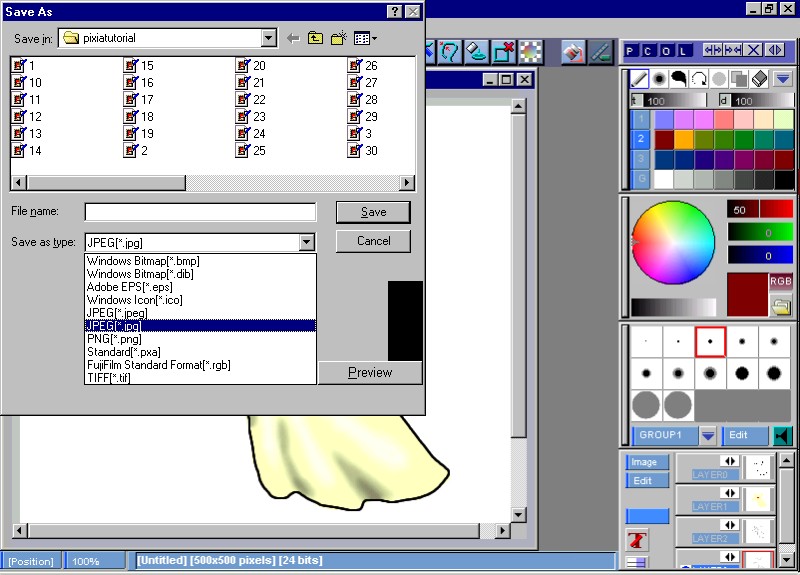This screenshot has width=800, height=575.
Task: Toggle the P panel button
Action: (632, 50)
